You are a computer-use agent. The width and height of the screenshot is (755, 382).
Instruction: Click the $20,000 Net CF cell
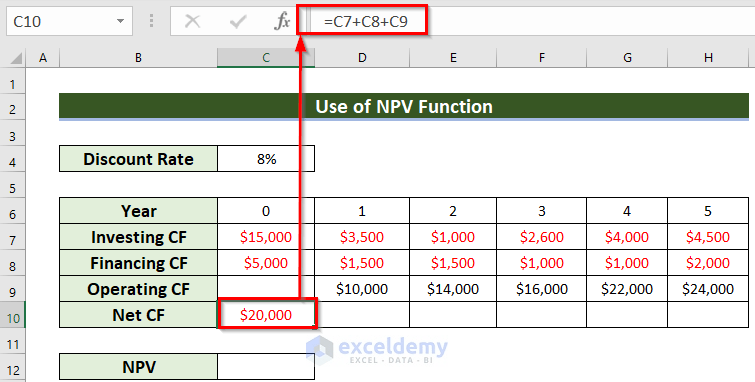click(267, 315)
